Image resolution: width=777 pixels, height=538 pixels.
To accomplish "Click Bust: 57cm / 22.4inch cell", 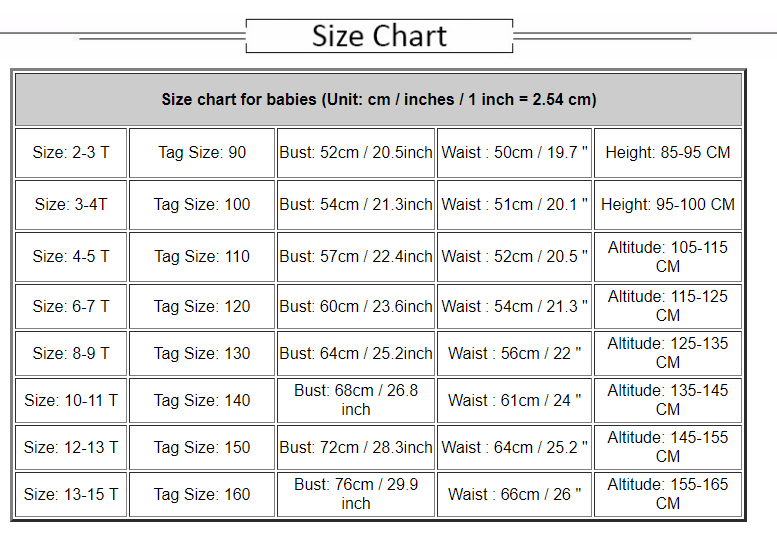I will pyautogui.click(x=356, y=256).
